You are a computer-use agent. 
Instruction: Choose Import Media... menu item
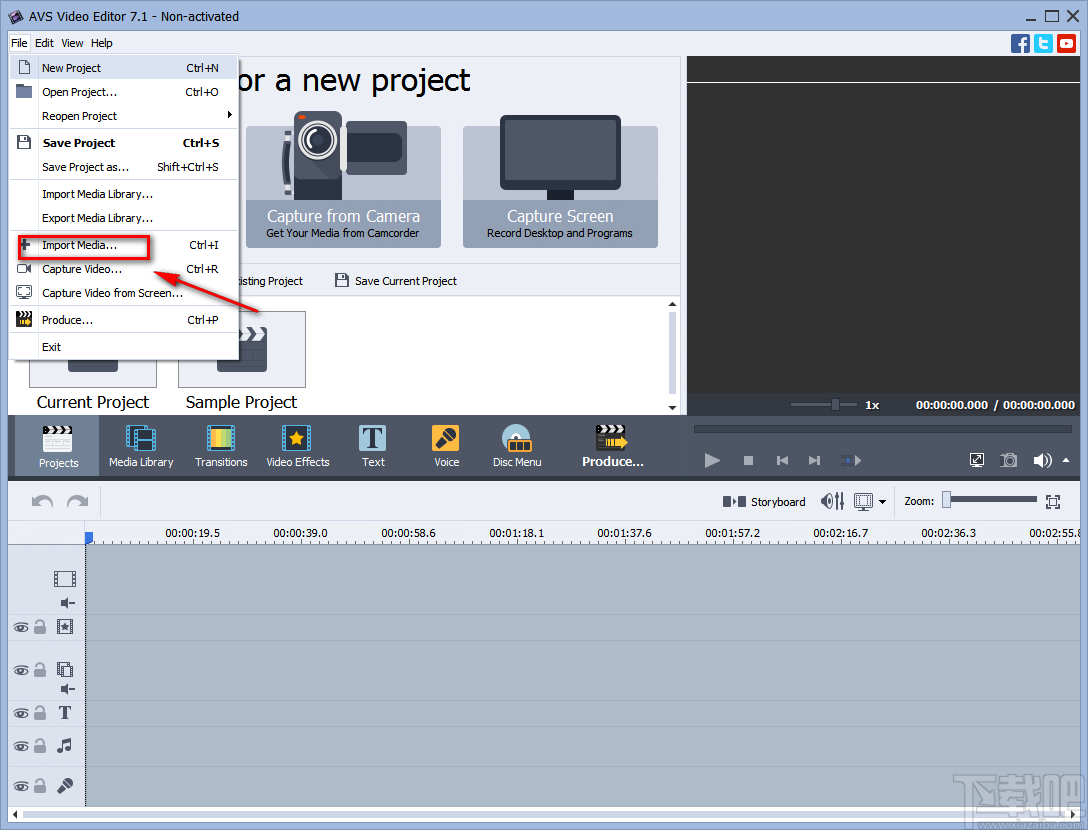(x=124, y=245)
